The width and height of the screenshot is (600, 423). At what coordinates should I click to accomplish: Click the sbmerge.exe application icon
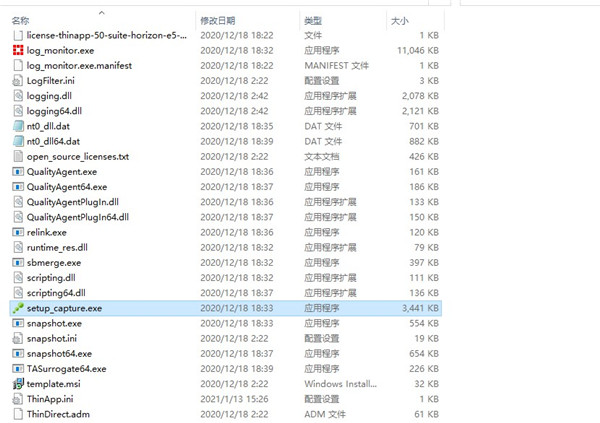(18, 263)
